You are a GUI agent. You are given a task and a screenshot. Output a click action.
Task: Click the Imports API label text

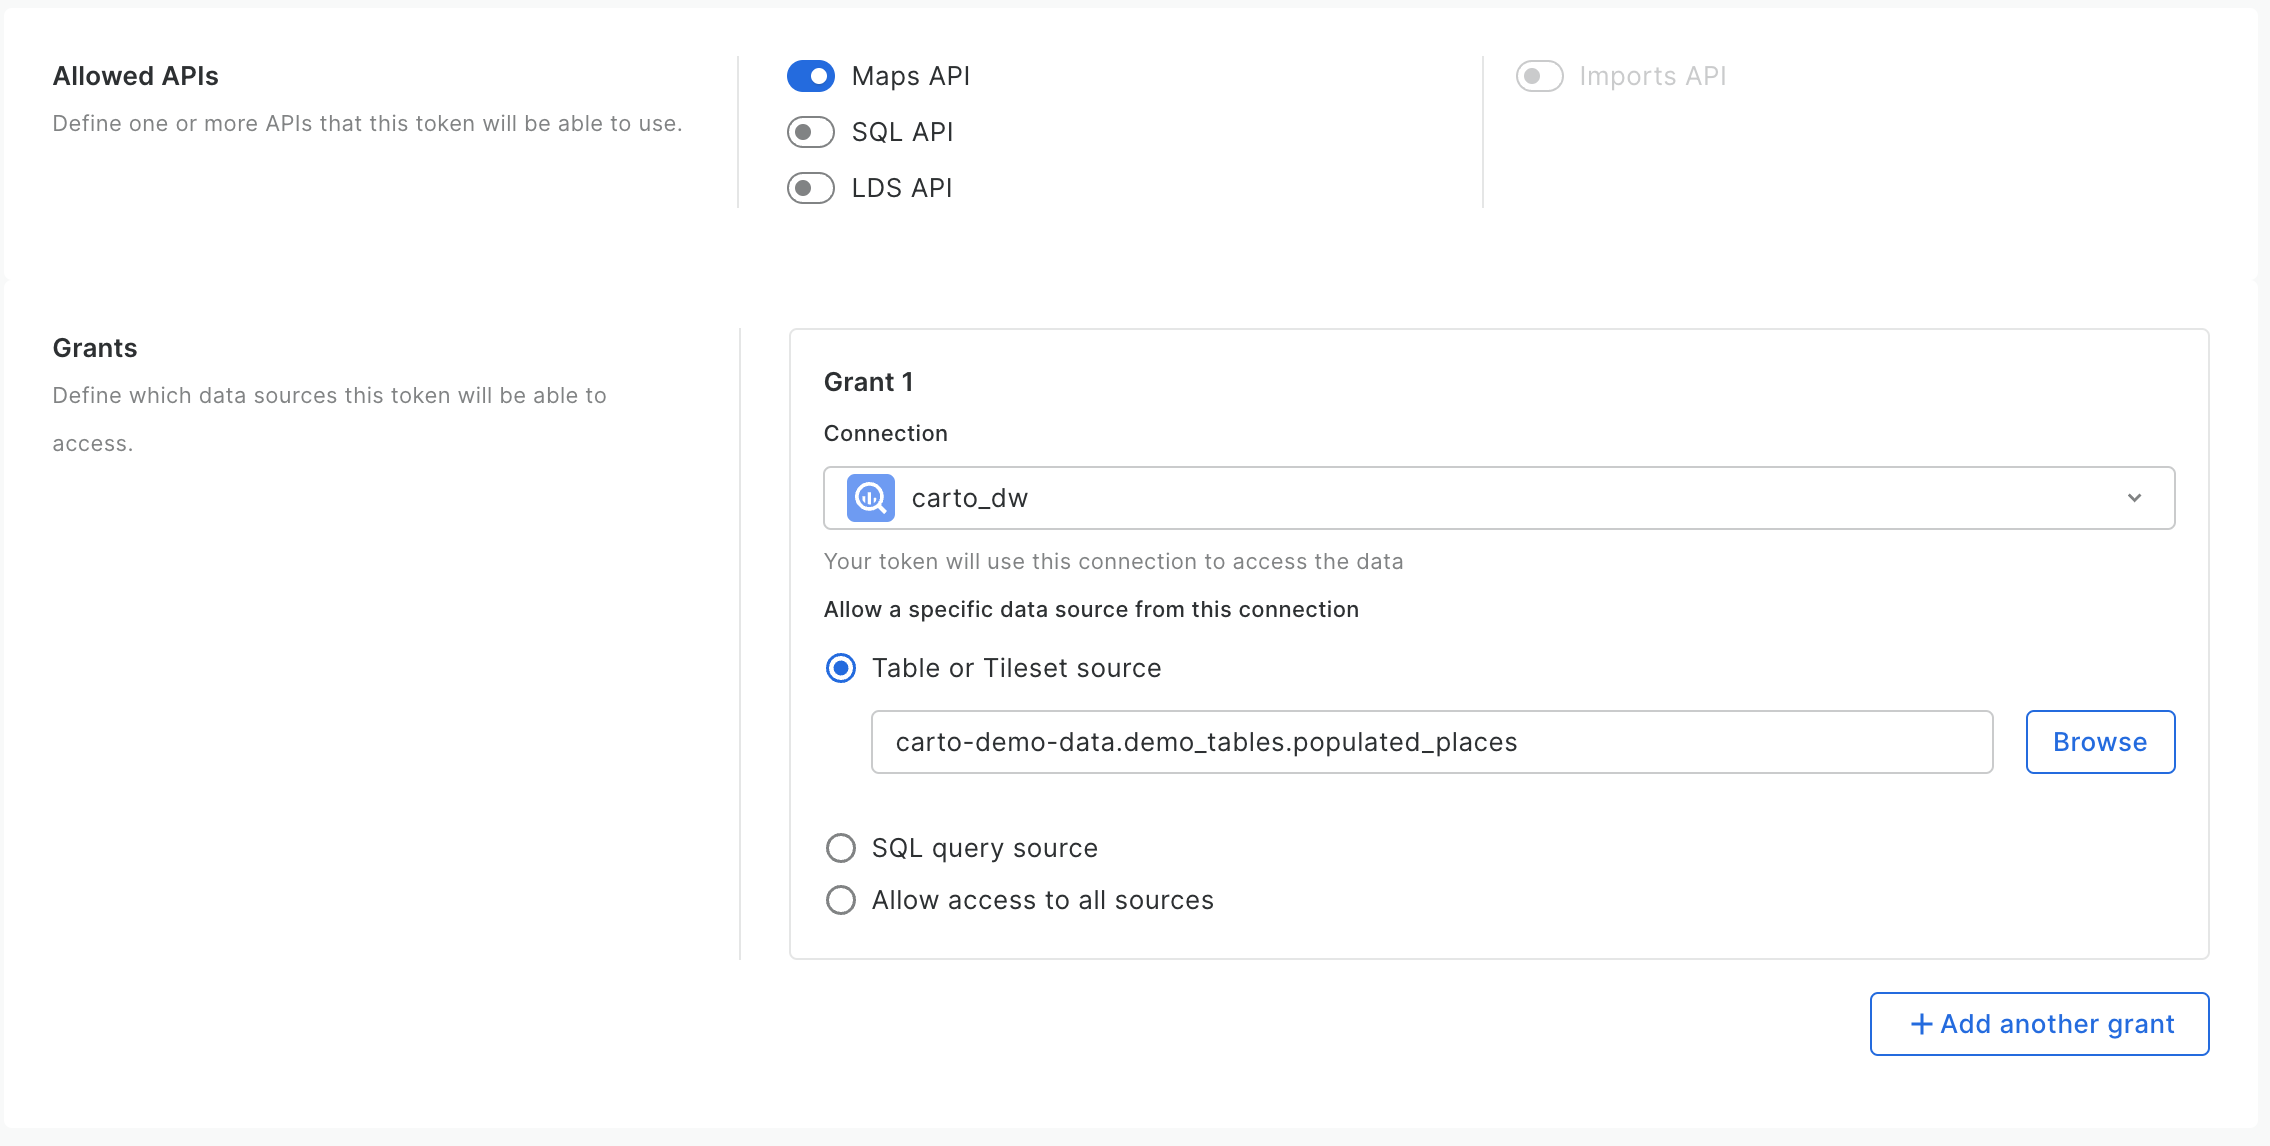point(1652,76)
